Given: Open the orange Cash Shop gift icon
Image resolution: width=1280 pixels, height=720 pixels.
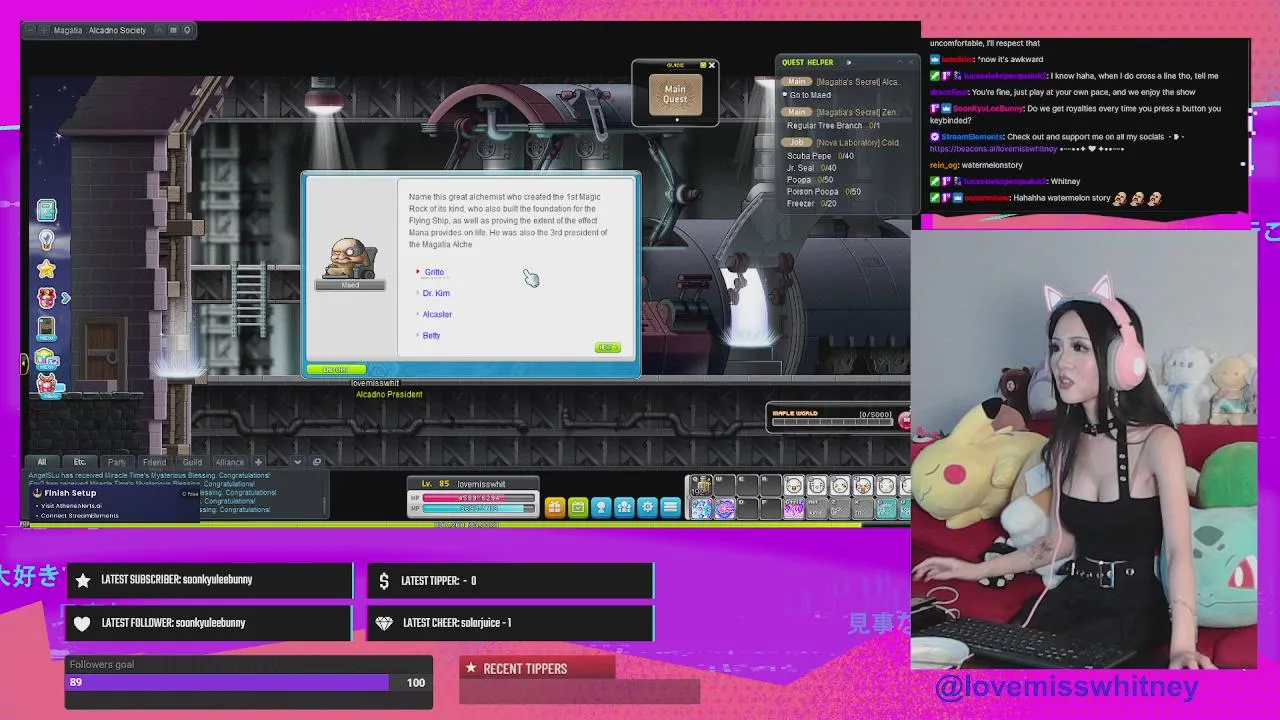Looking at the screenshot, I should tap(555, 507).
